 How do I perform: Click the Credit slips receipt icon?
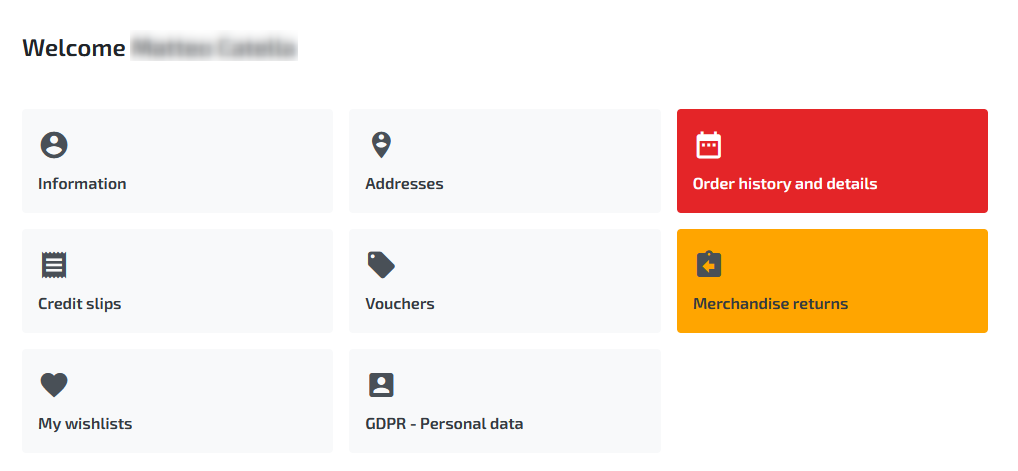(54, 265)
